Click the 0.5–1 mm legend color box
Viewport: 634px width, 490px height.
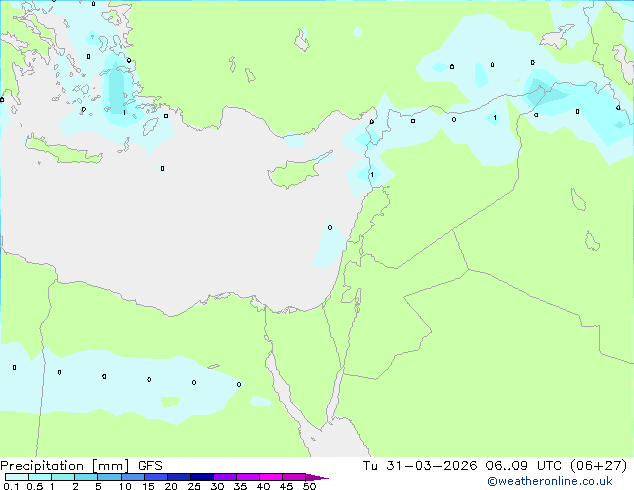click(x=40, y=477)
